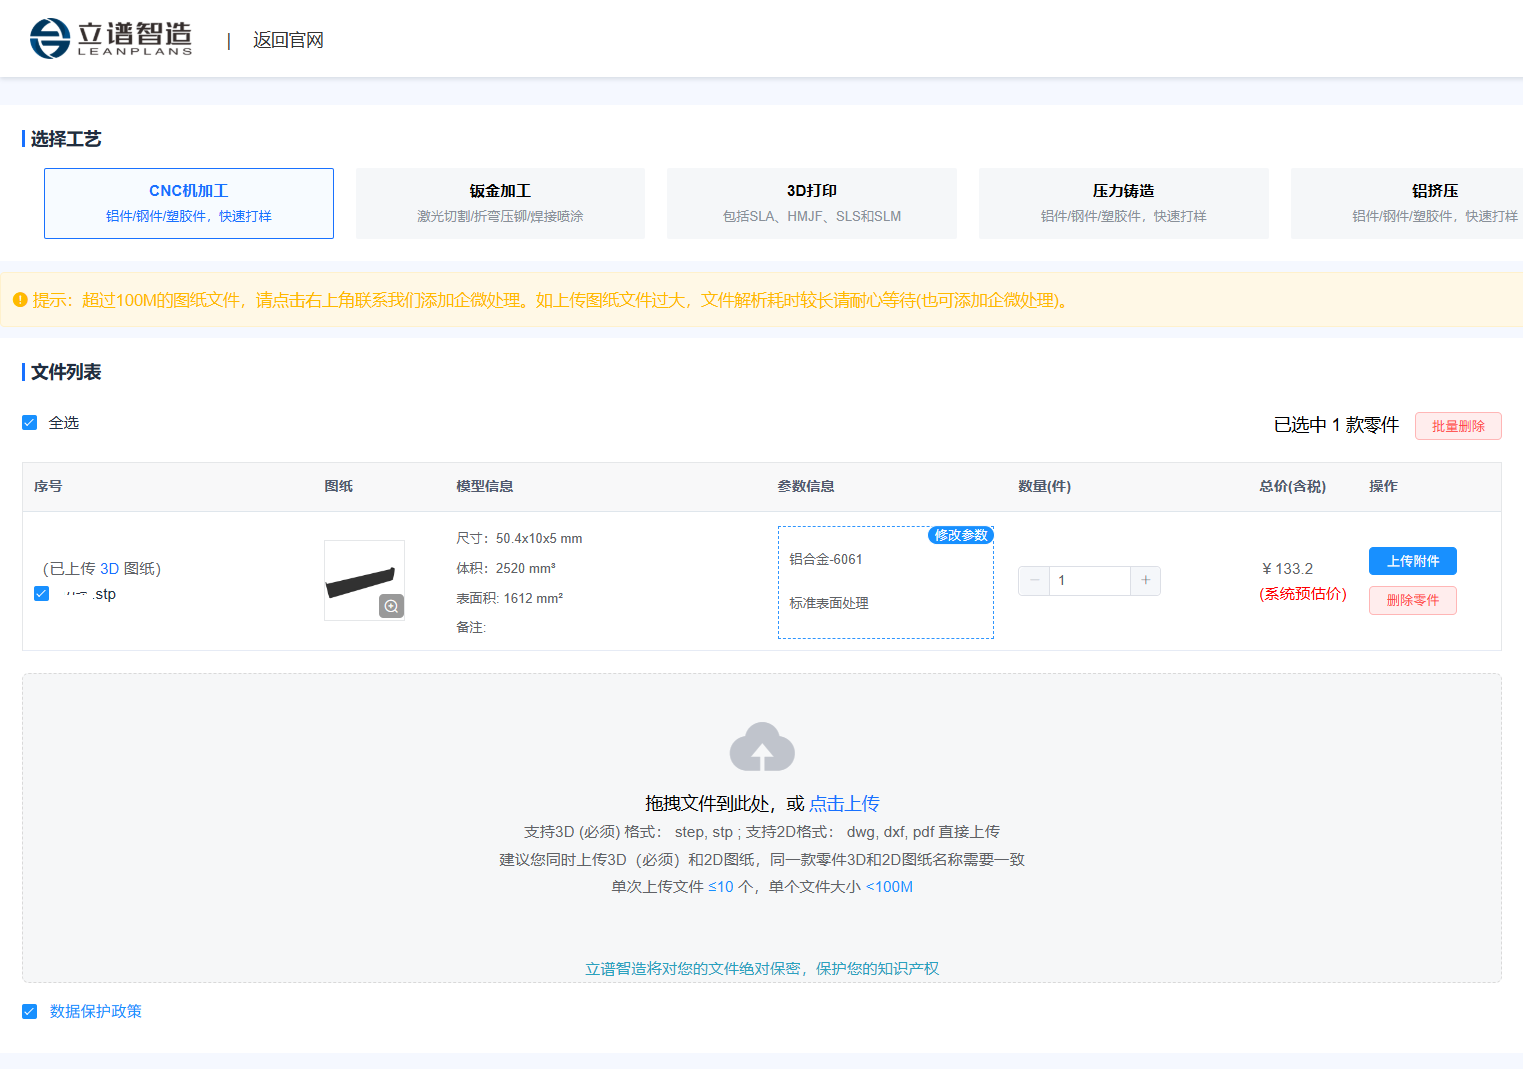Viewport: 1523px width, 1069px height.
Task: Open the 数据保护政策 link
Action: coord(96,1012)
